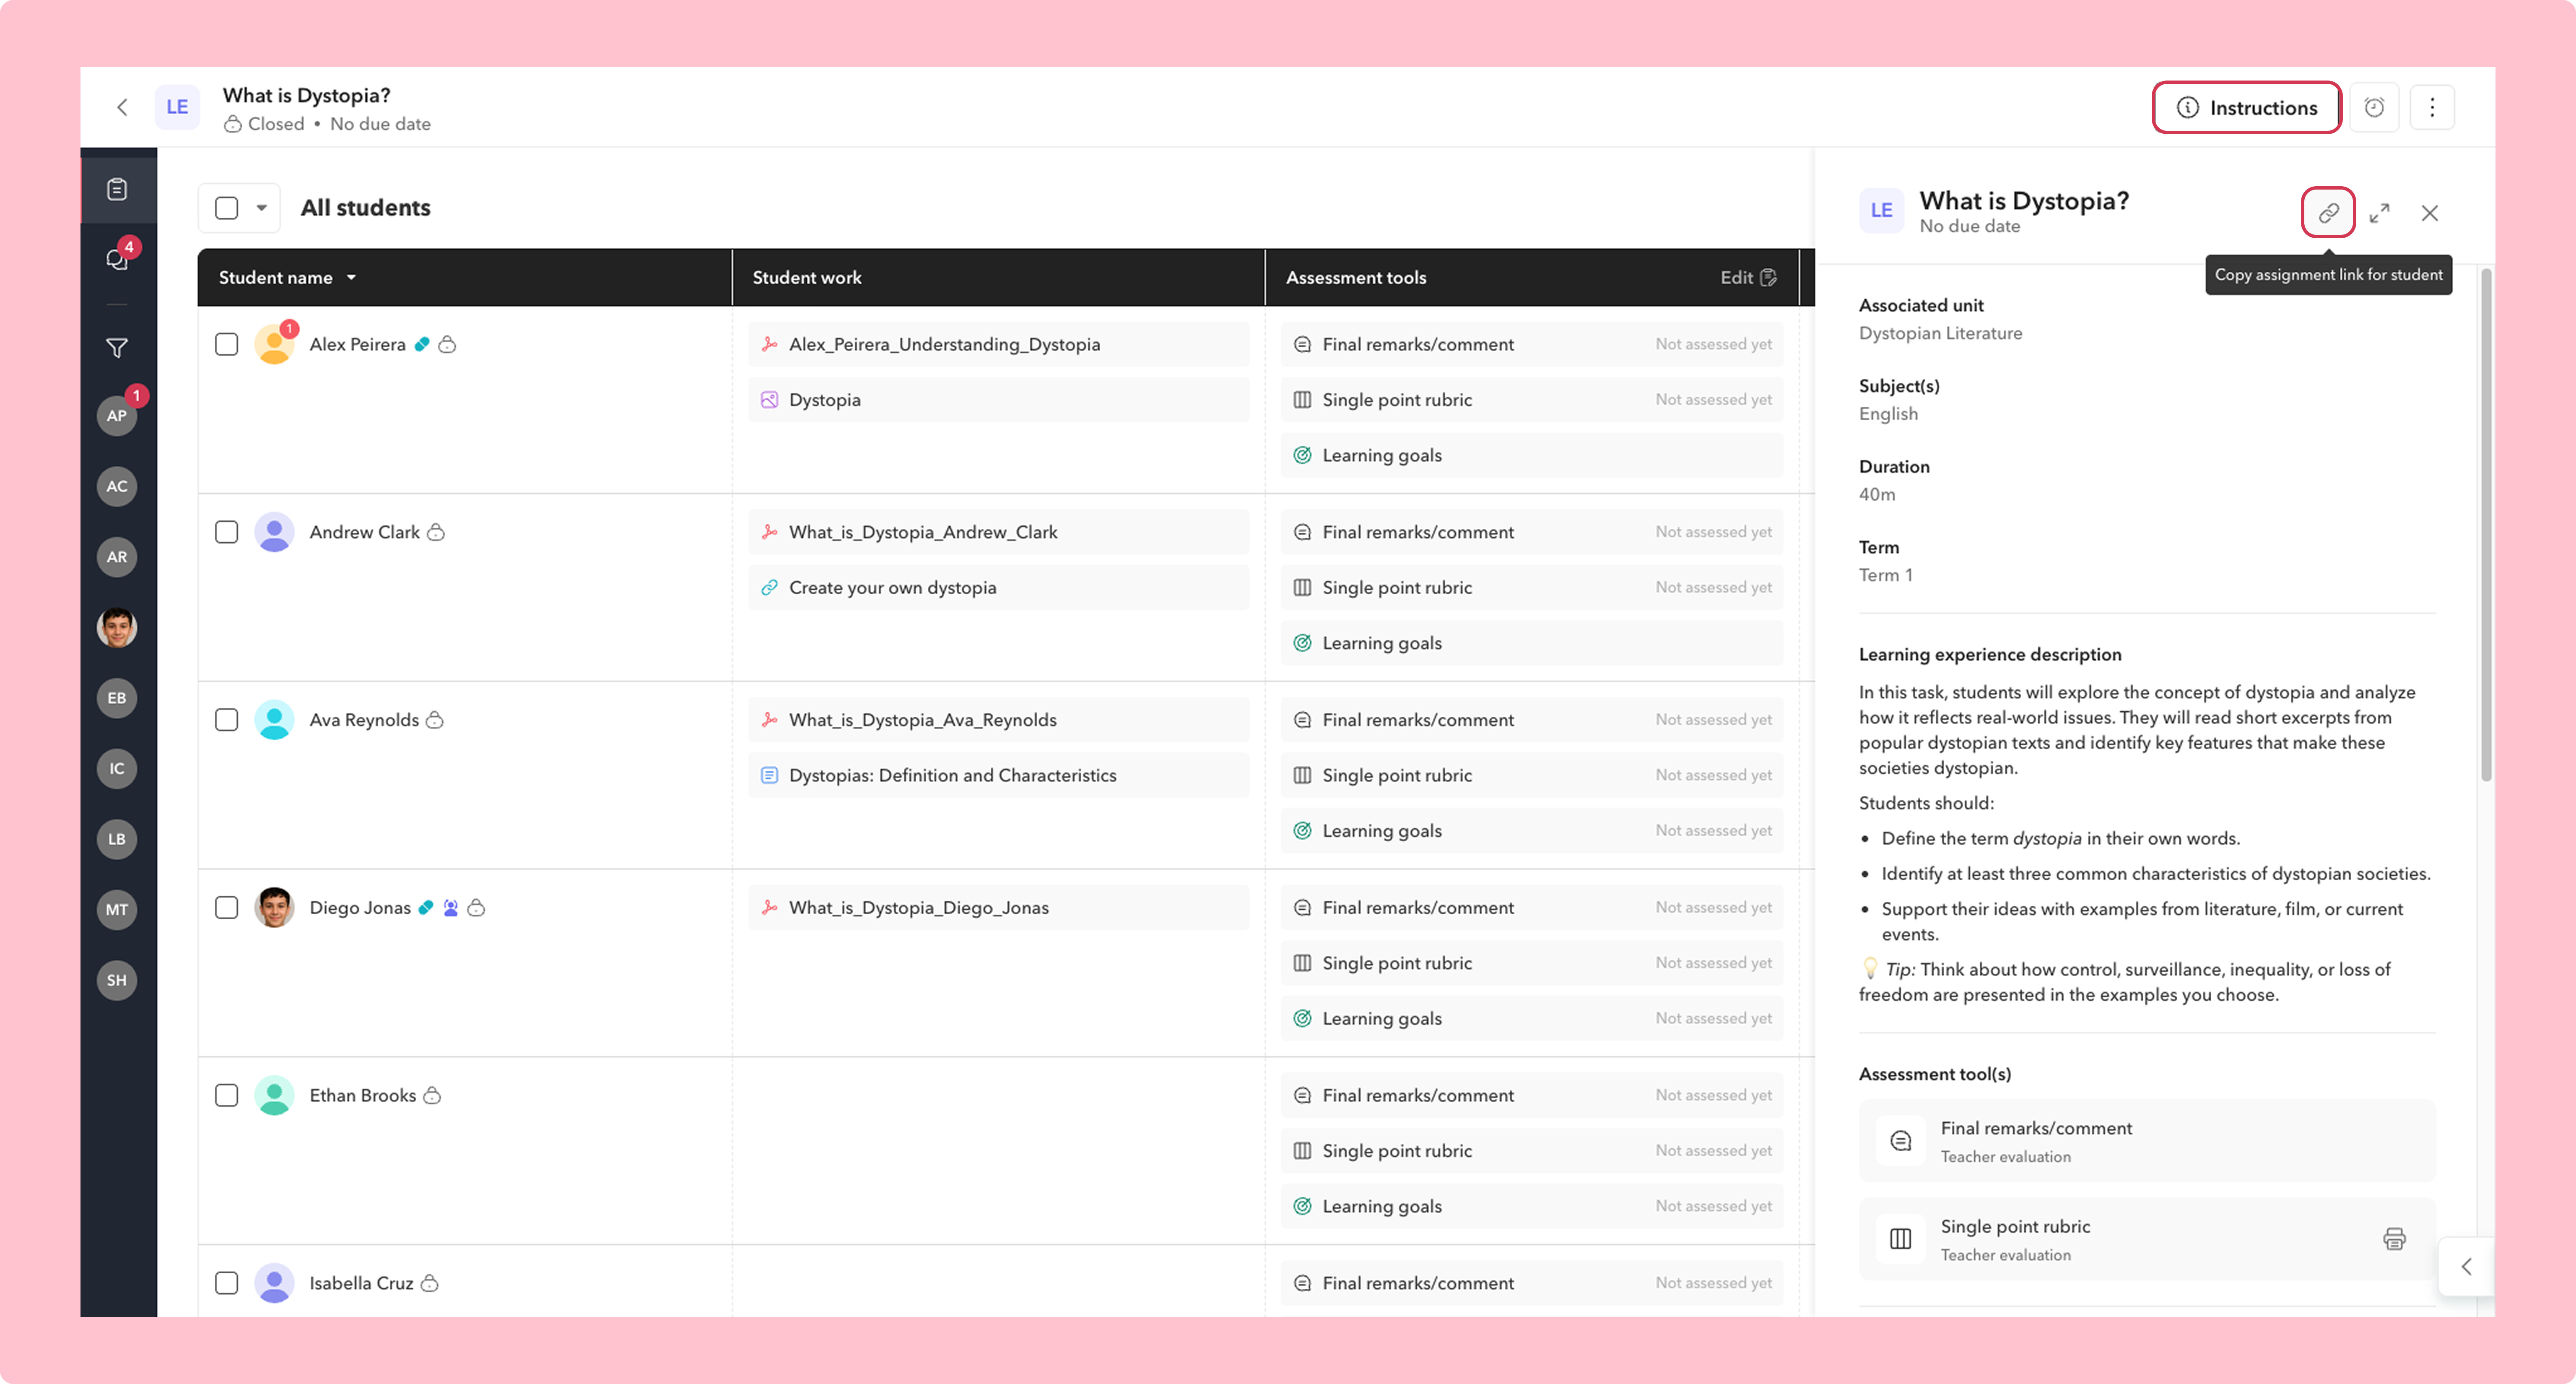The height and width of the screenshot is (1384, 2576).
Task: Open the What_is_Dystopia_Diego_Jonas file
Action: 998,907
